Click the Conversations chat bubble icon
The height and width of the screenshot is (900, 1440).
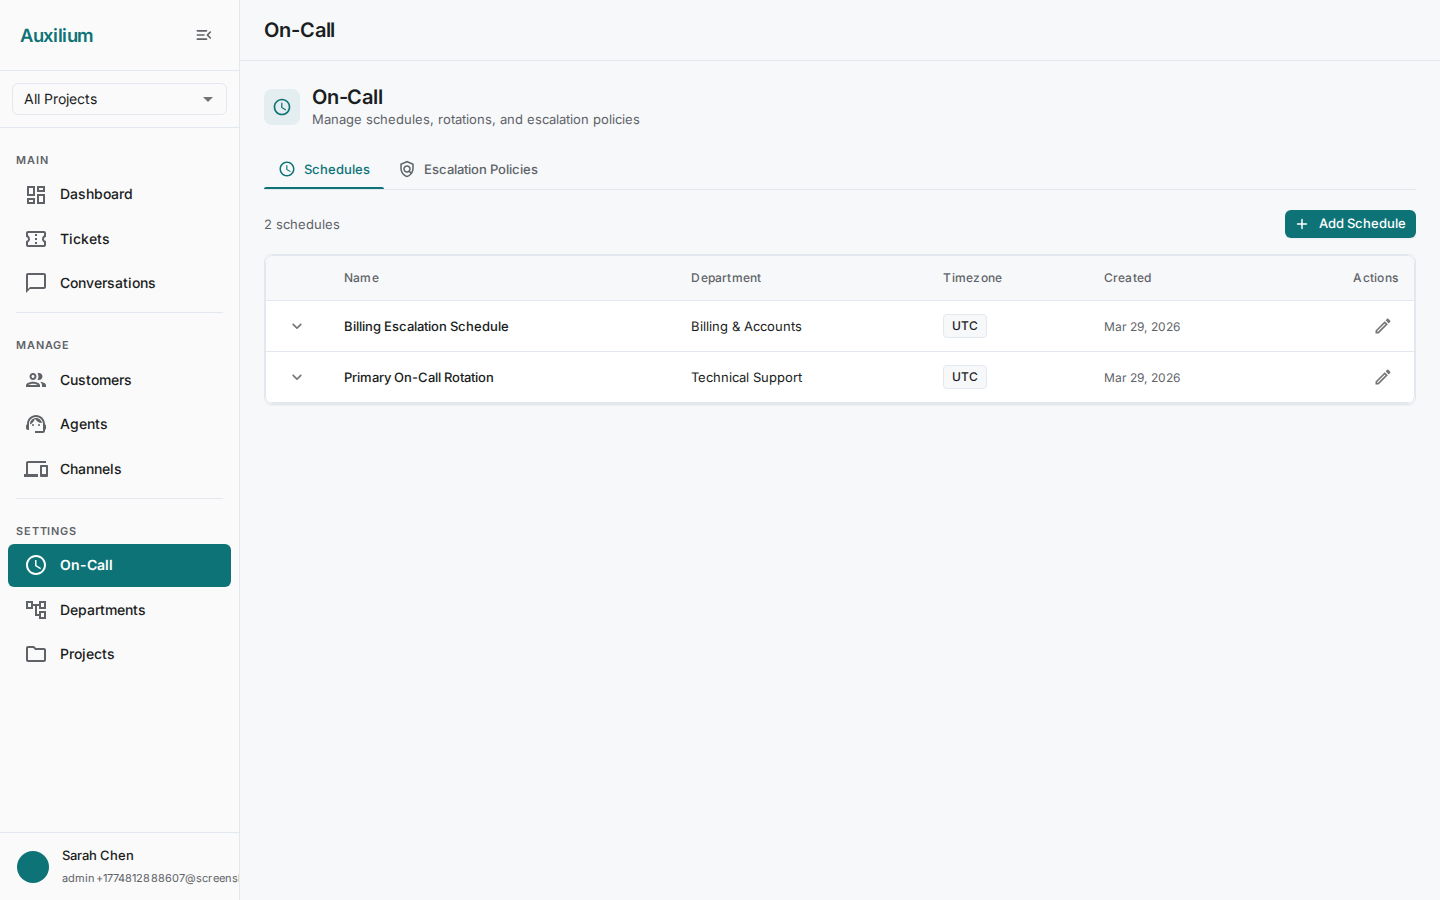[x=36, y=283]
